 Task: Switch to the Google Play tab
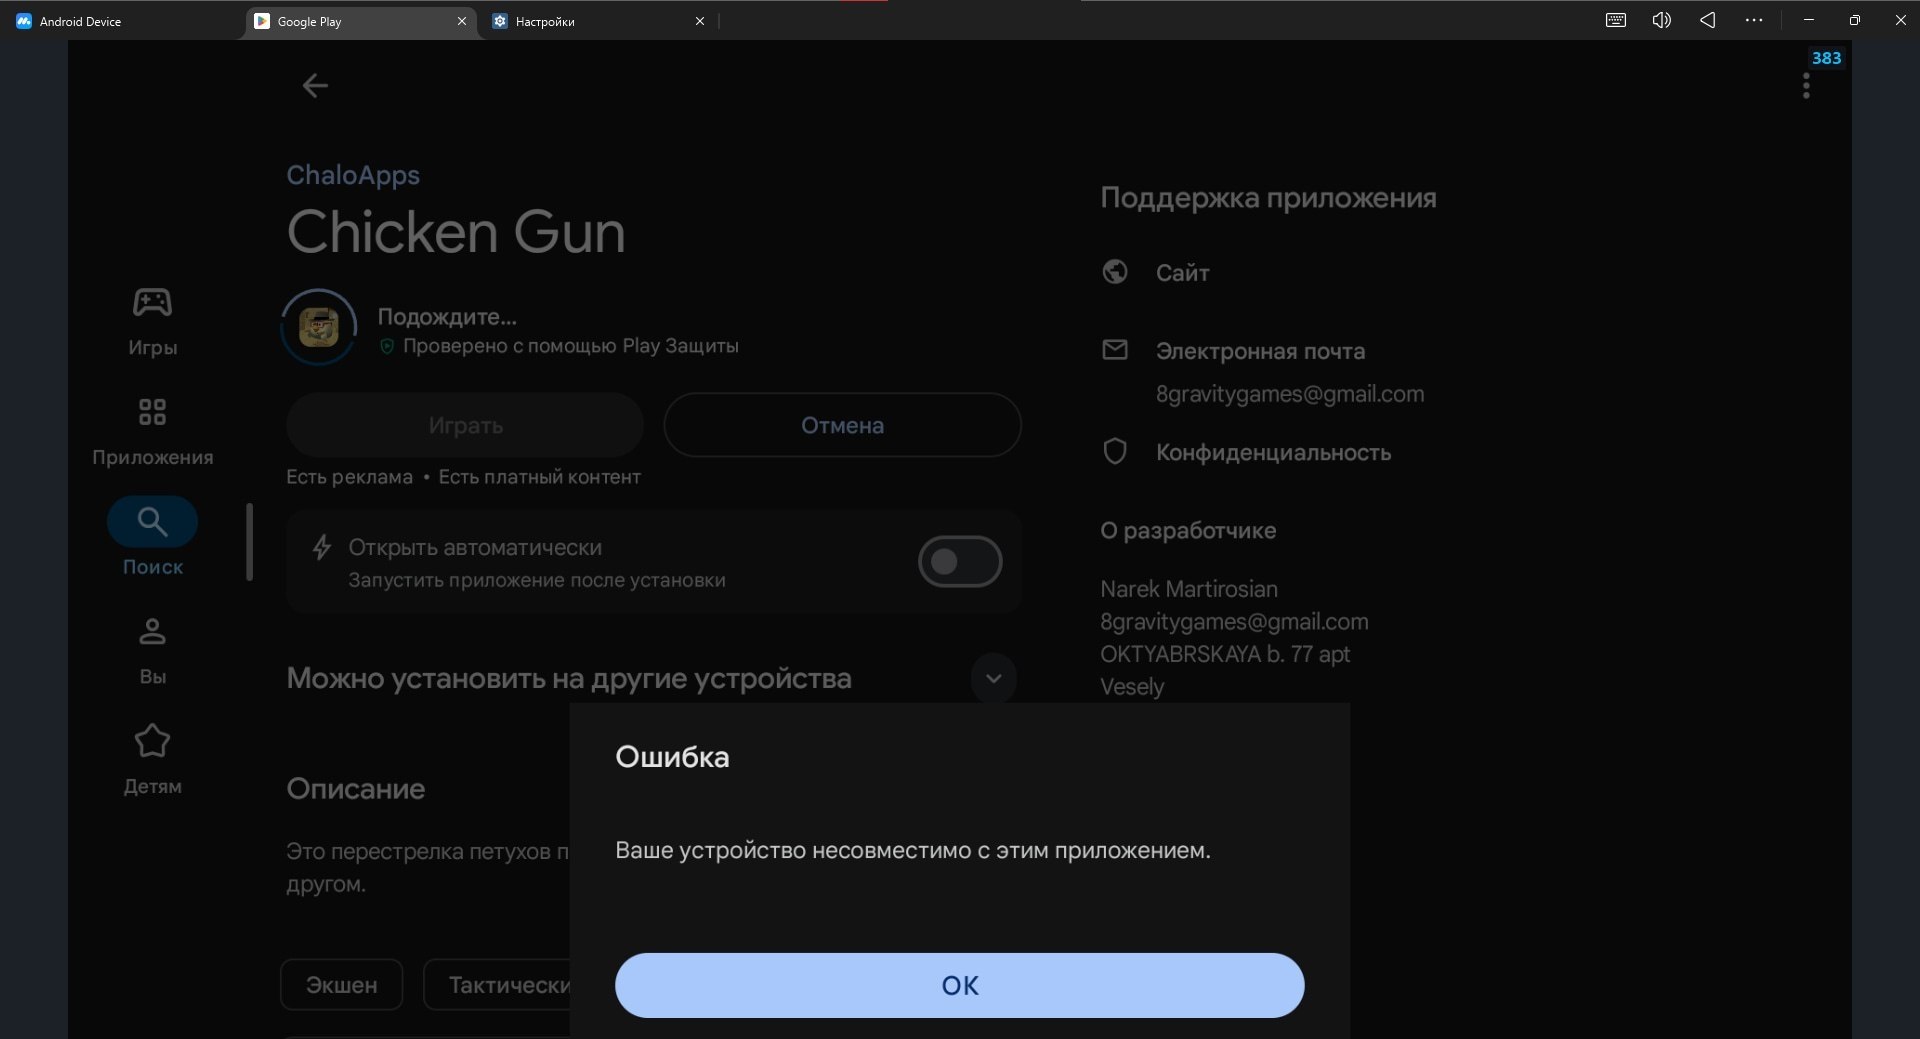coord(360,22)
